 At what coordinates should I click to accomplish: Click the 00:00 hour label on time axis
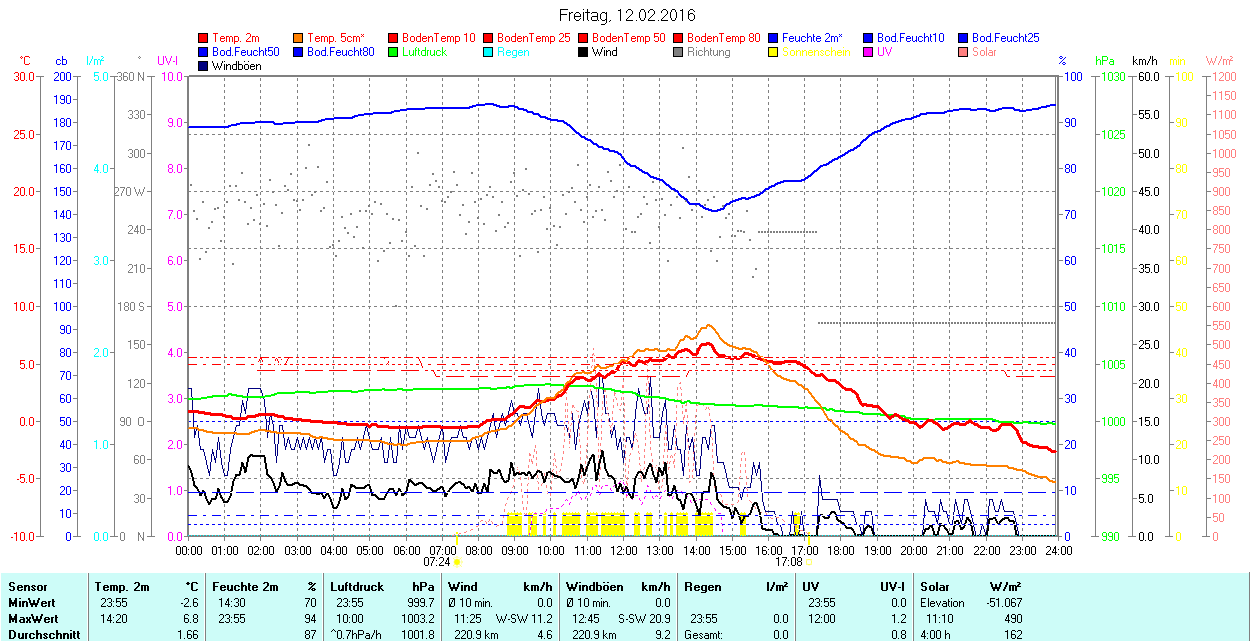pyautogui.click(x=189, y=550)
